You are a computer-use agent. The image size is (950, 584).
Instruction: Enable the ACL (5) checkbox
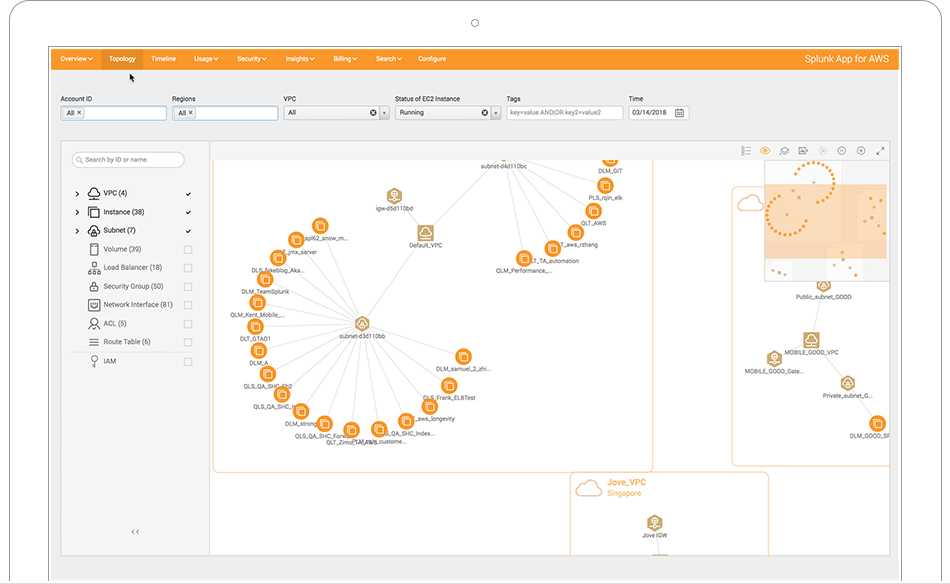188,324
